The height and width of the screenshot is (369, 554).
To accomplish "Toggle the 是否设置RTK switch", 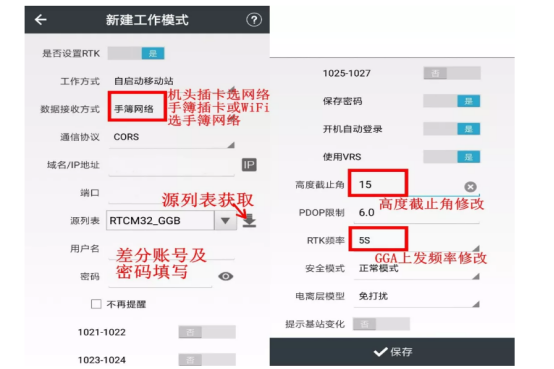I will 136,53.
